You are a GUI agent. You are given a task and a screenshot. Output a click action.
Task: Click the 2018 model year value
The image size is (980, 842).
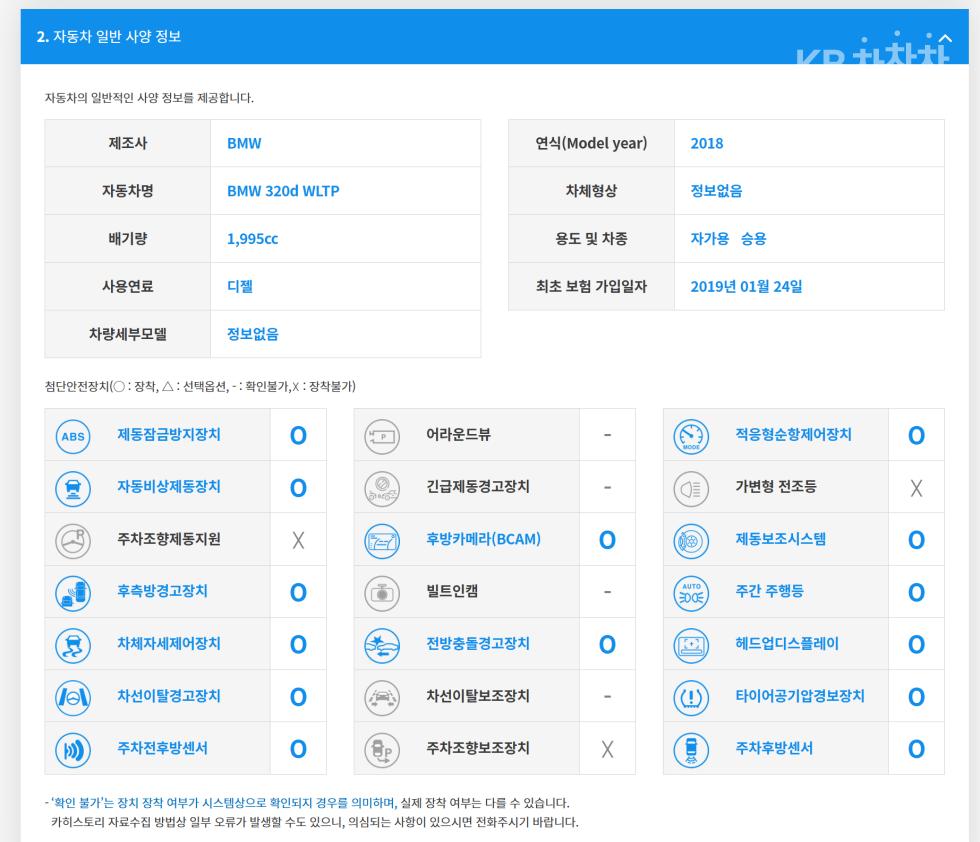click(707, 143)
